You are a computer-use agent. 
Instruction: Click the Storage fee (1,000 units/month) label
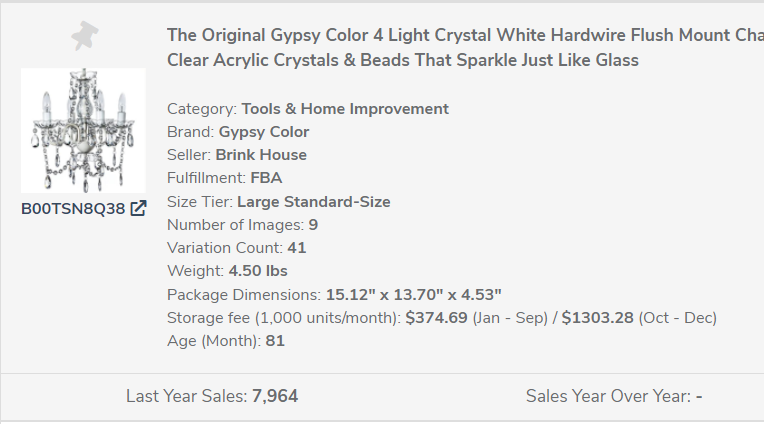pos(284,318)
